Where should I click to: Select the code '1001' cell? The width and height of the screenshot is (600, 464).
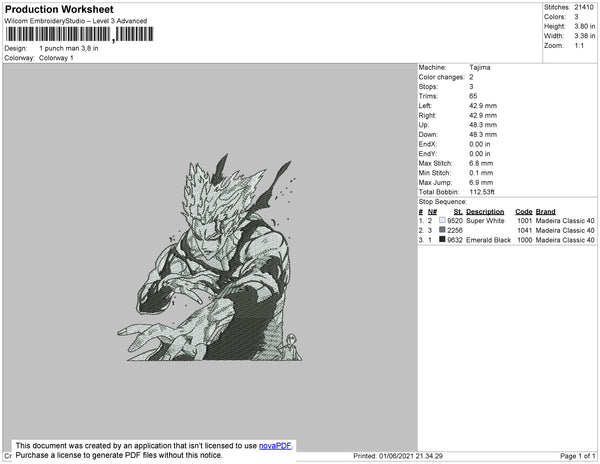[x=524, y=221]
